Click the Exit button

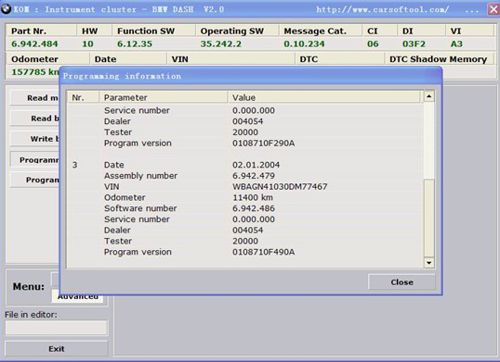56,349
